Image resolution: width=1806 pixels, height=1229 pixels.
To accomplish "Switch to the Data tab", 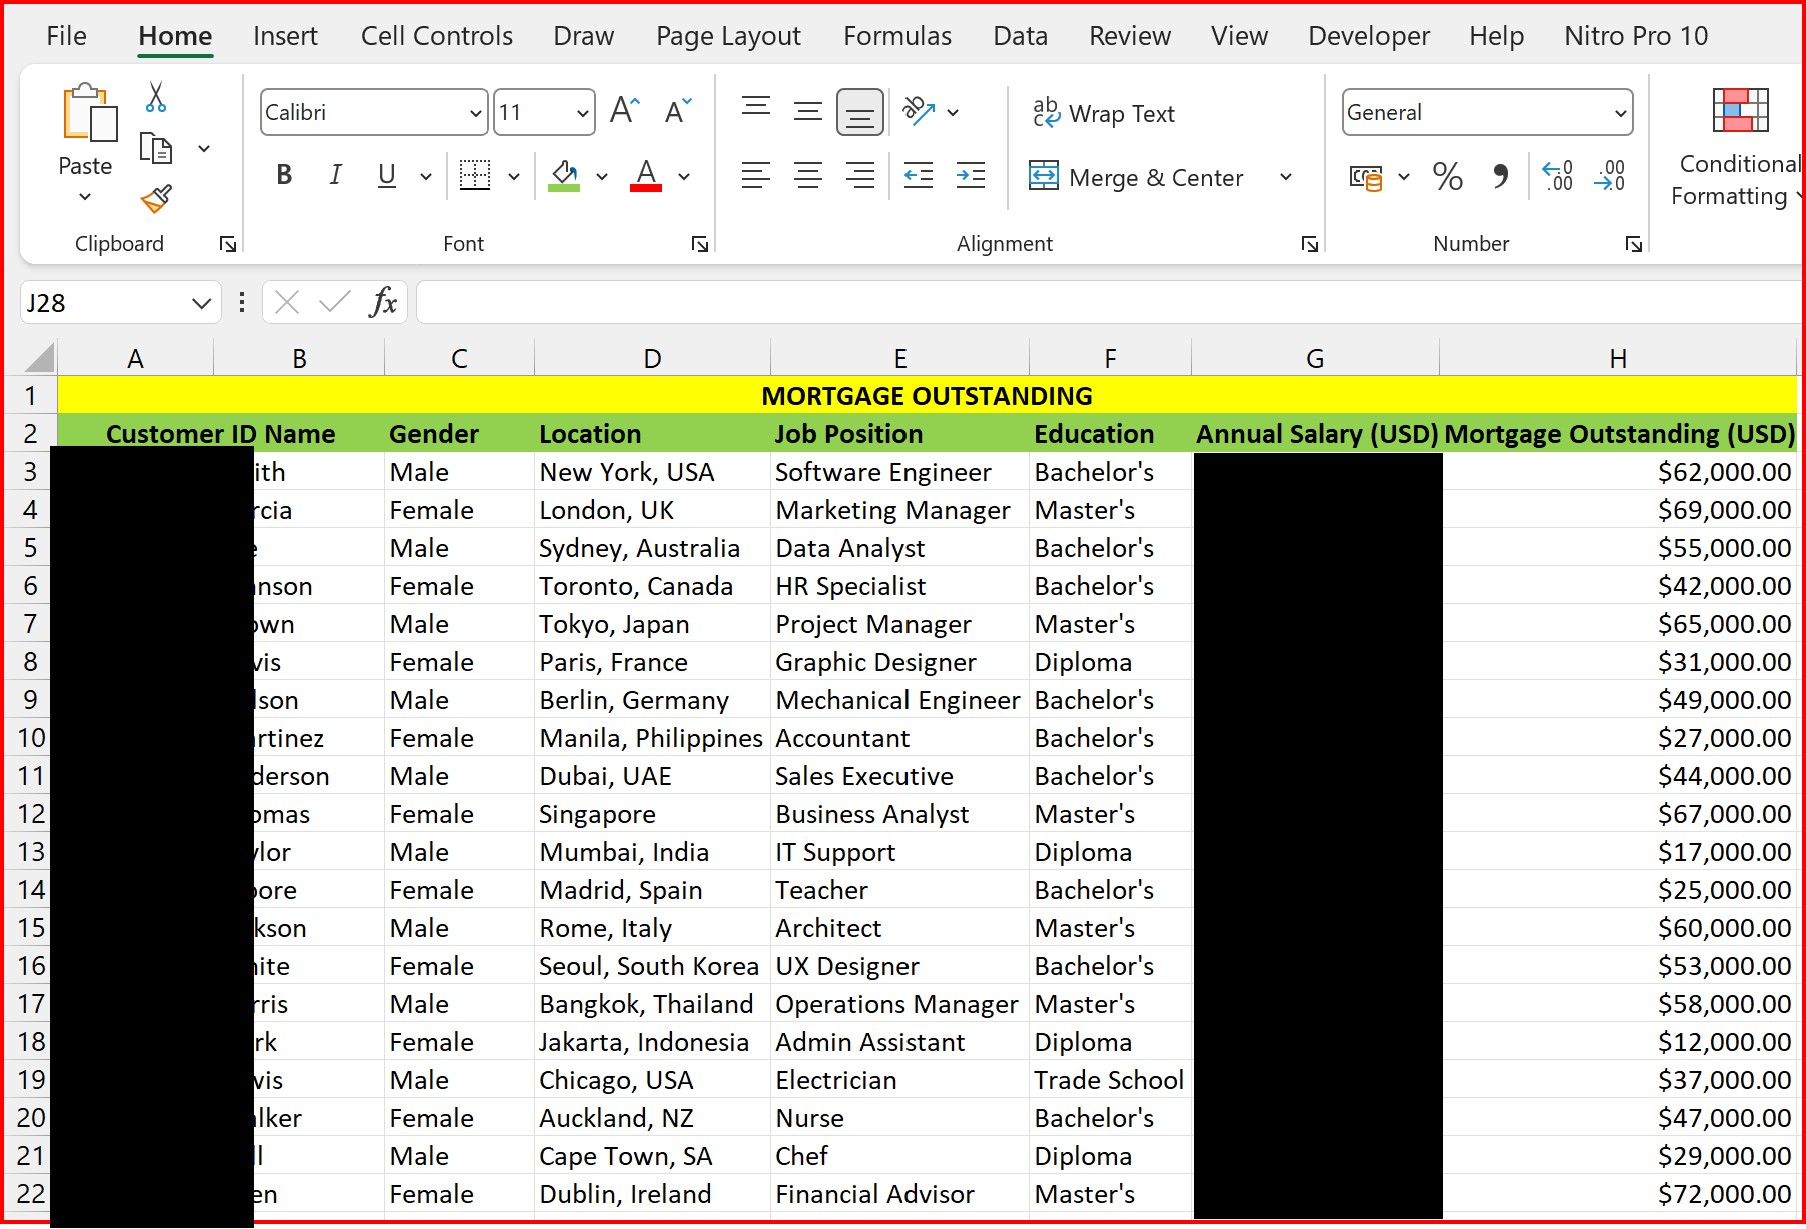I will click(1020, 36).
